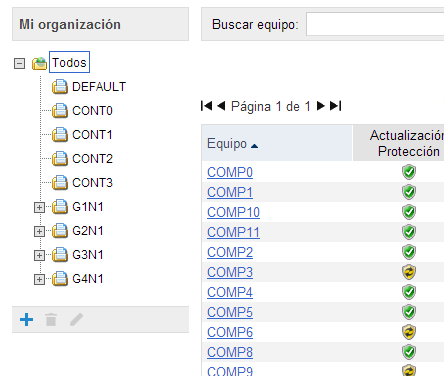Click the G1N1 group folder icon
444x376 pixels.
point(60,207)
